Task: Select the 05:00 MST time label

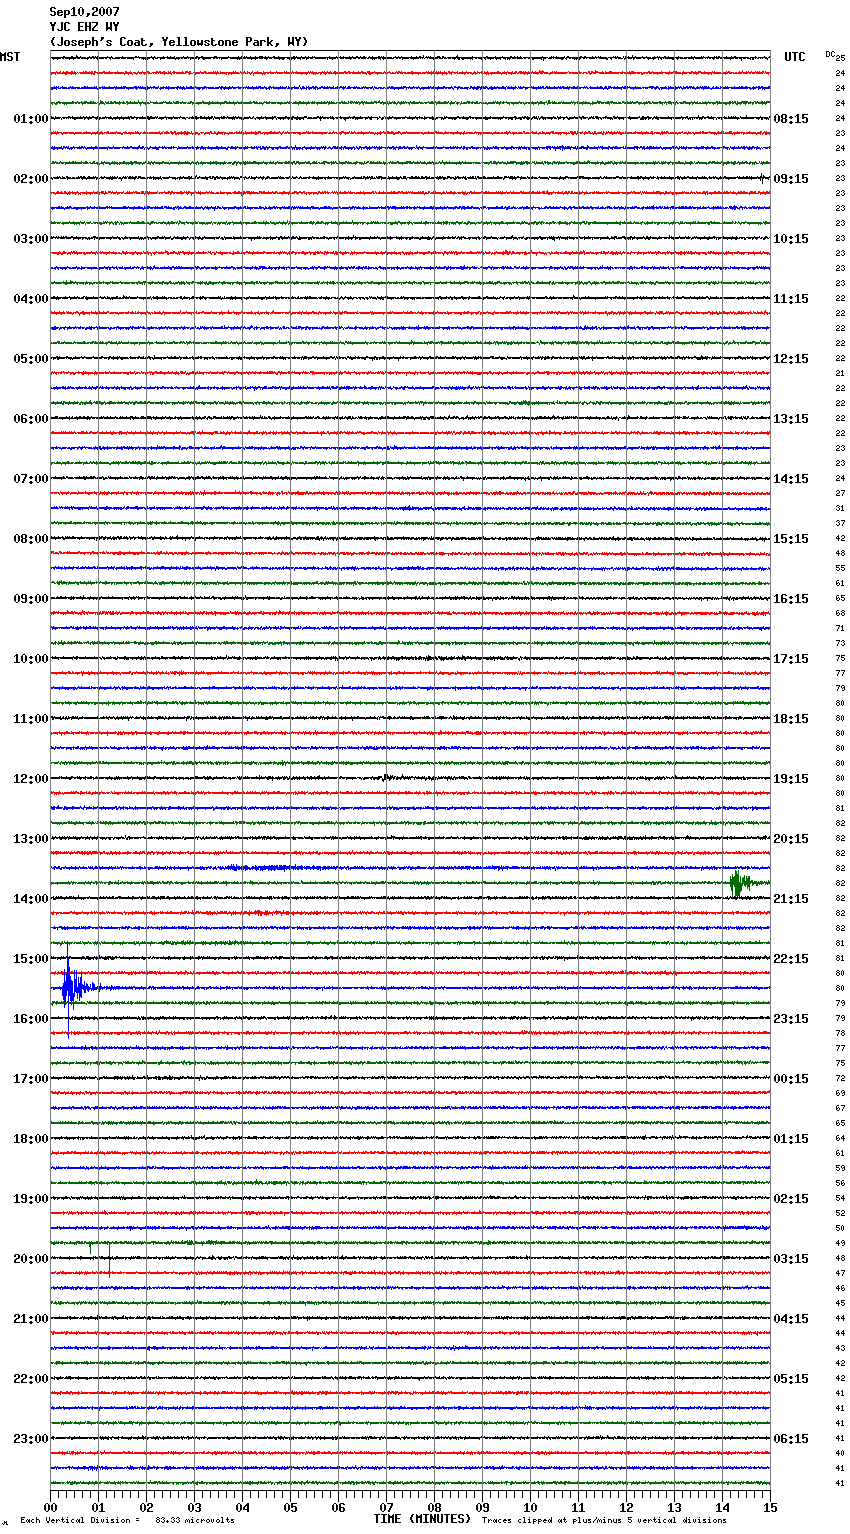Action: point(31,359)
